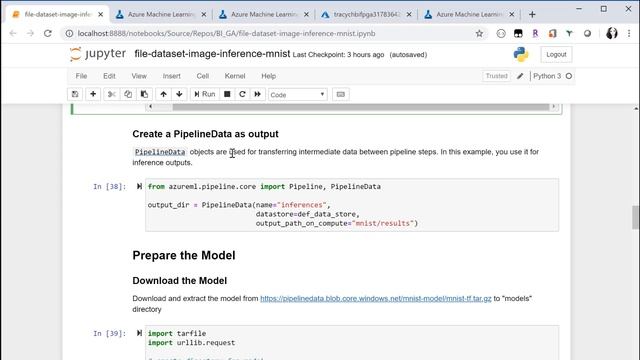Copy selected cells icon
Viewport: 640px width, 360px height.
[x=128, y=94]
